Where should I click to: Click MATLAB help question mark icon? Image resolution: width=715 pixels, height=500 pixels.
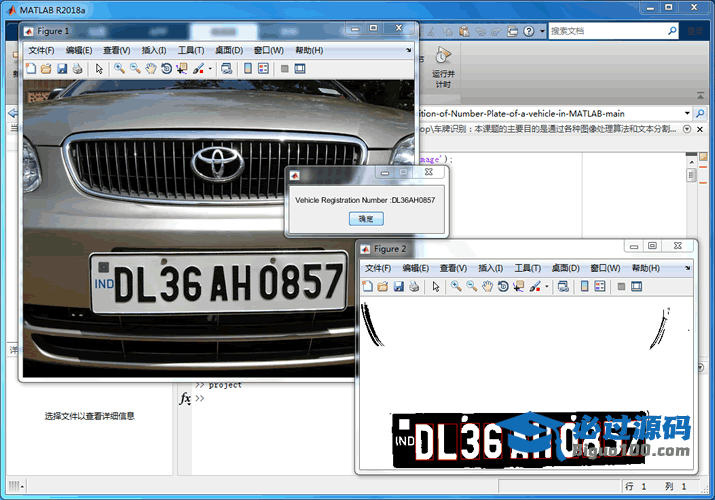click(528, 31)
